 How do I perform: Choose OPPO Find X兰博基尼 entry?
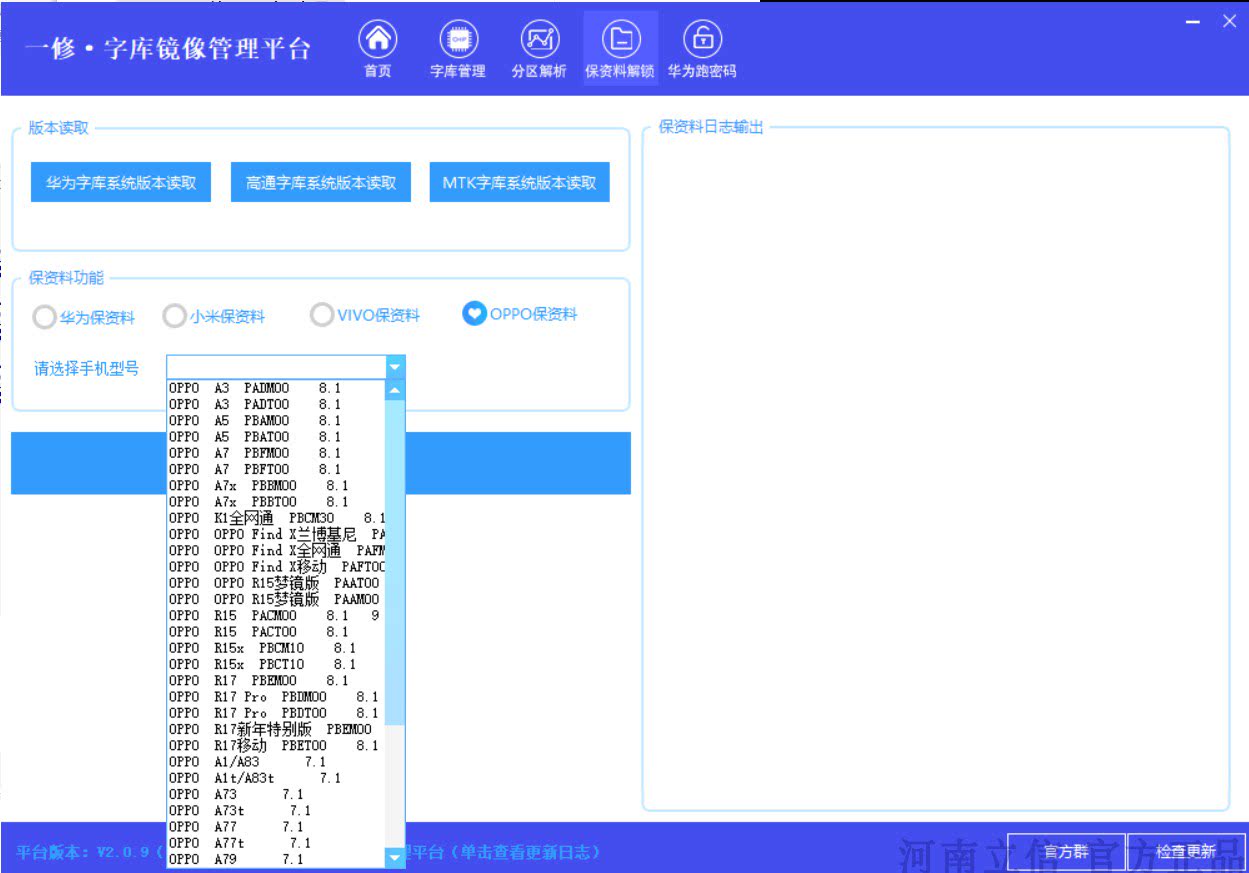276,534
